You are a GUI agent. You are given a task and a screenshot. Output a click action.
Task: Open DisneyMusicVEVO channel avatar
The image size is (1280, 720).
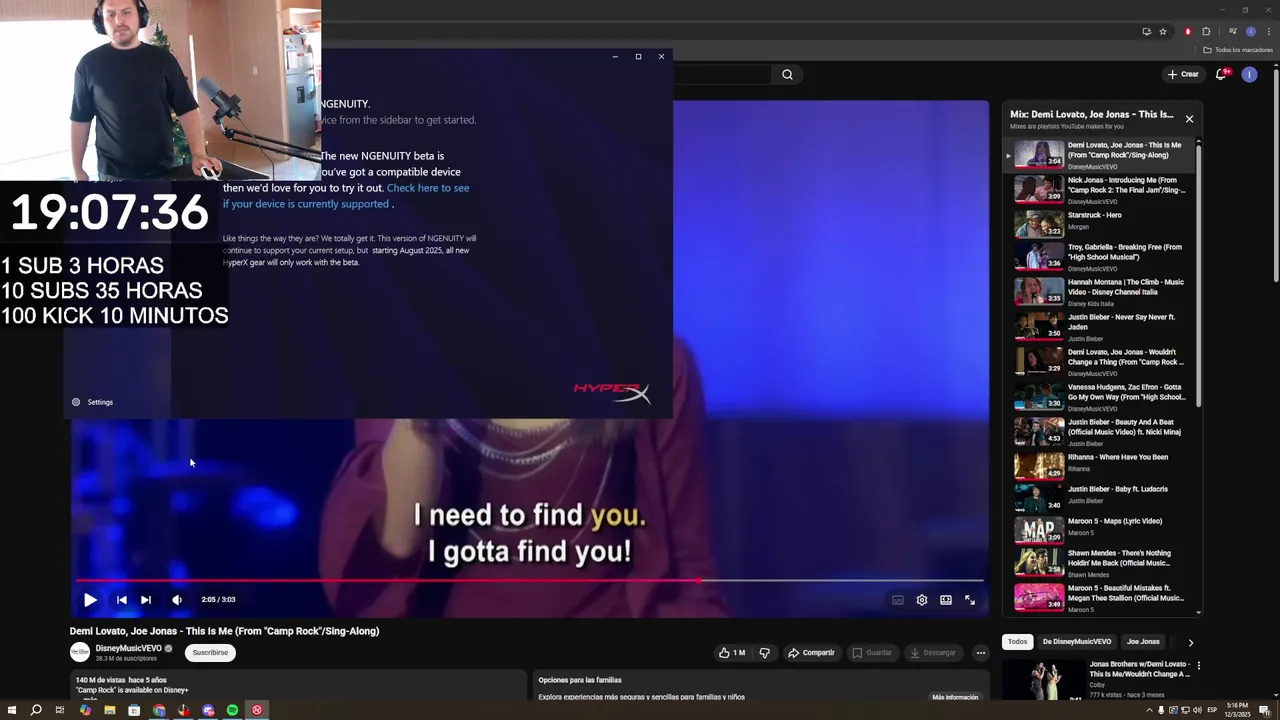(x=79, y=652)
